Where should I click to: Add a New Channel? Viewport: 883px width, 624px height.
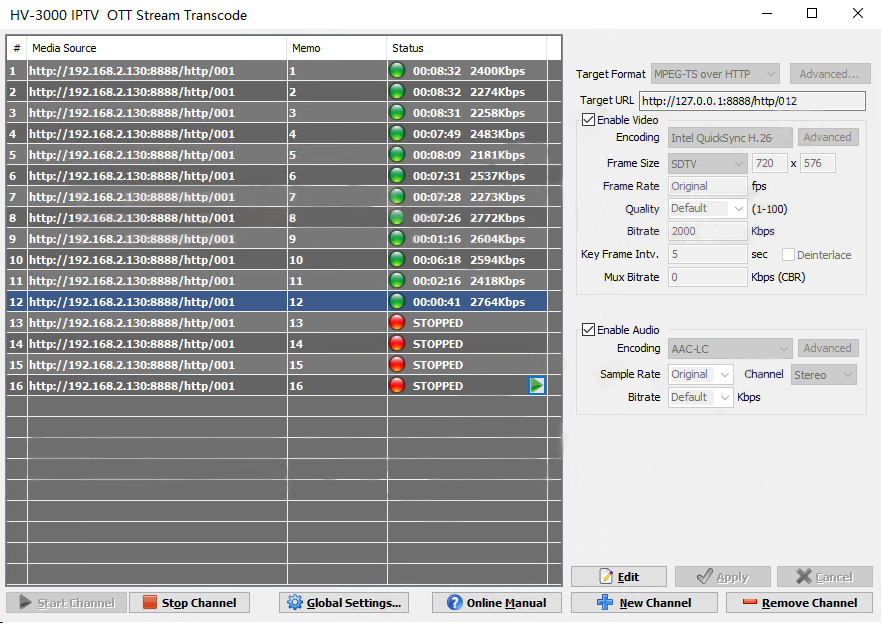[644, 603]
